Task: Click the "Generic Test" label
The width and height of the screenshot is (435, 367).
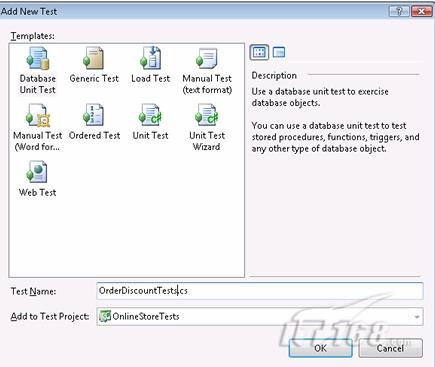Action: pos(94,79)
